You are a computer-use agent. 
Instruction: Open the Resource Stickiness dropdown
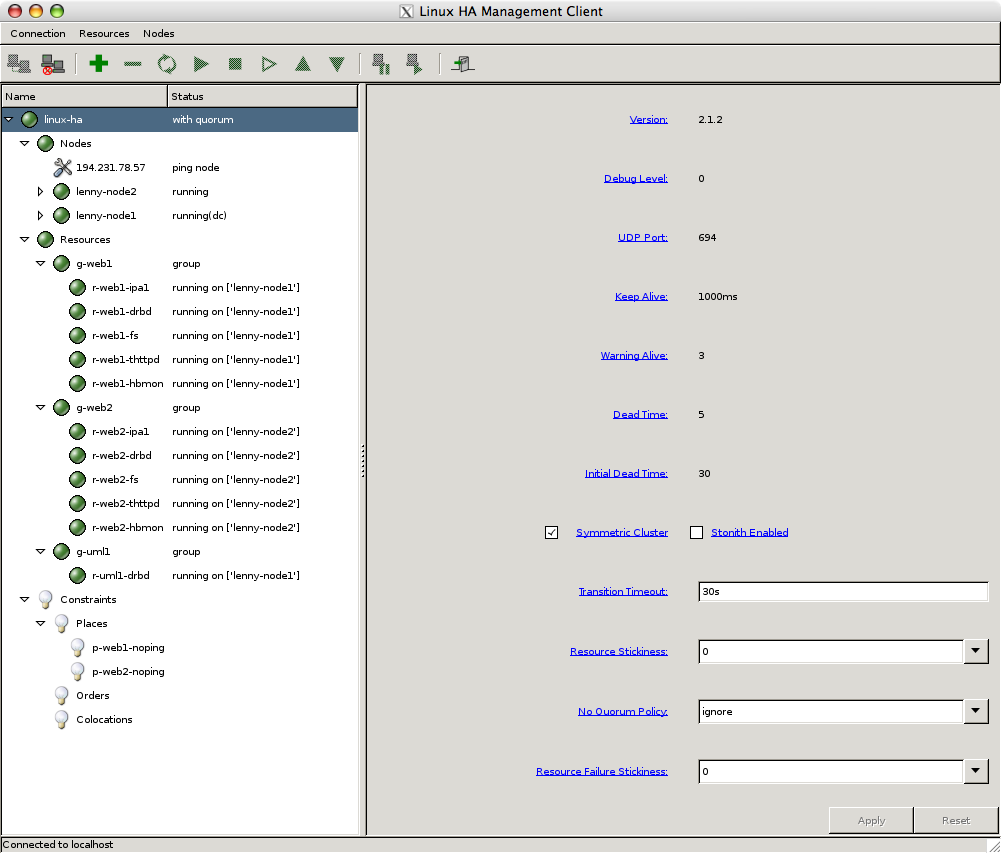click(975, 651)
